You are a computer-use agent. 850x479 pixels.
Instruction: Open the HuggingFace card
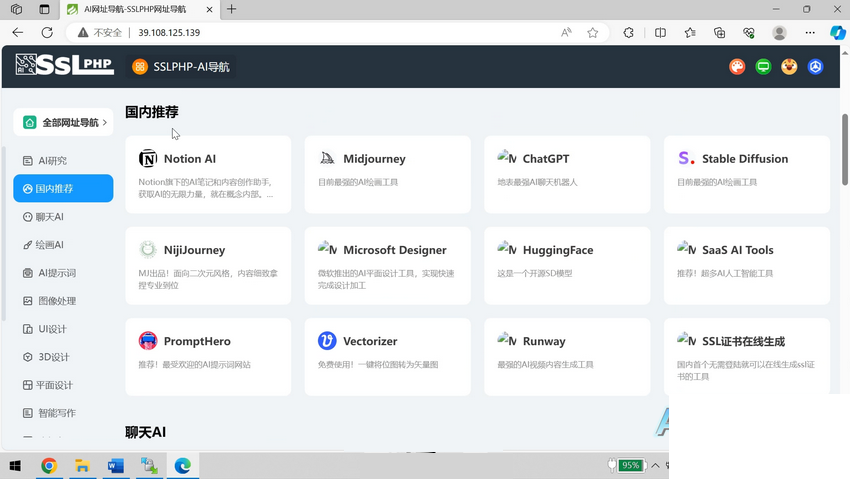coord(567,266)
